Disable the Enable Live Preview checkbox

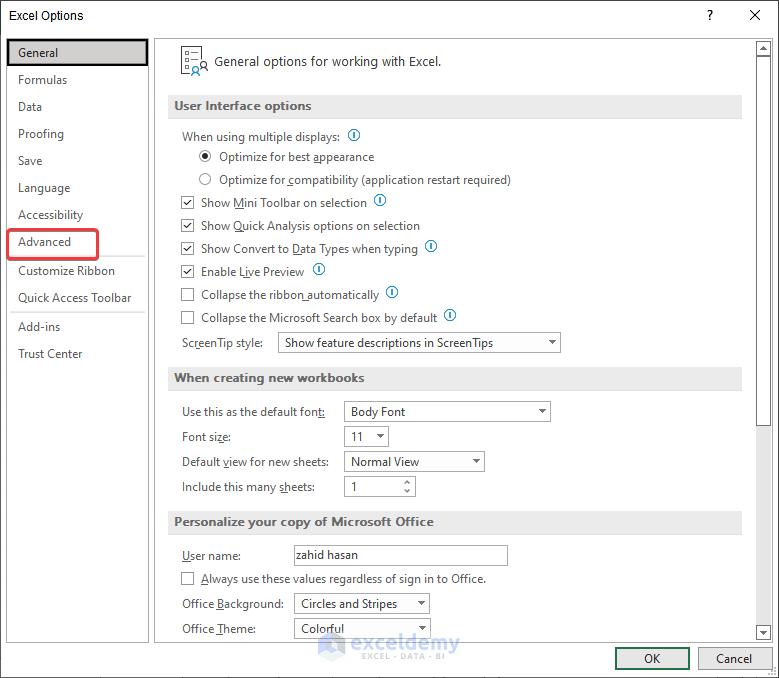click(187, 272)
